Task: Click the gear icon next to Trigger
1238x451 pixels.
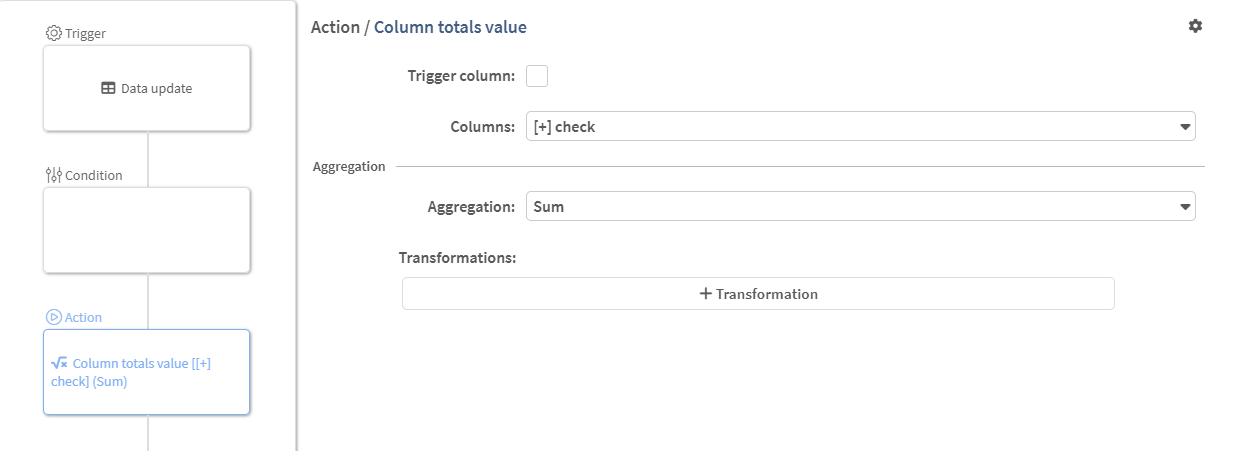Action: 54,33
